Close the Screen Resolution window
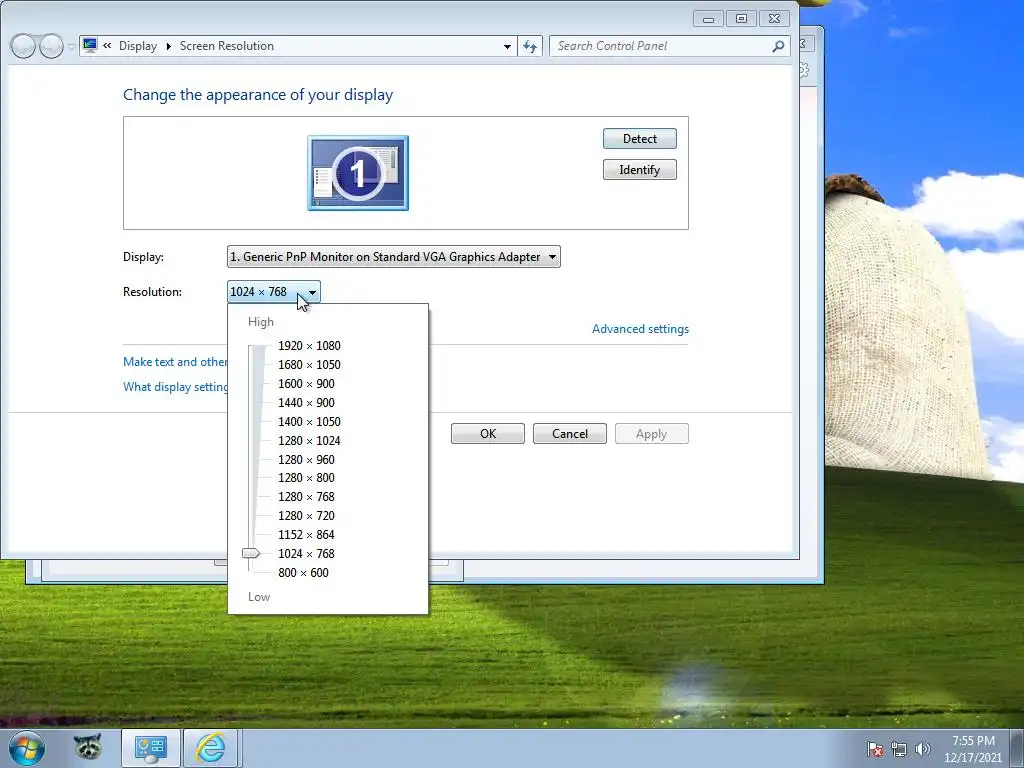 point(775,19)
